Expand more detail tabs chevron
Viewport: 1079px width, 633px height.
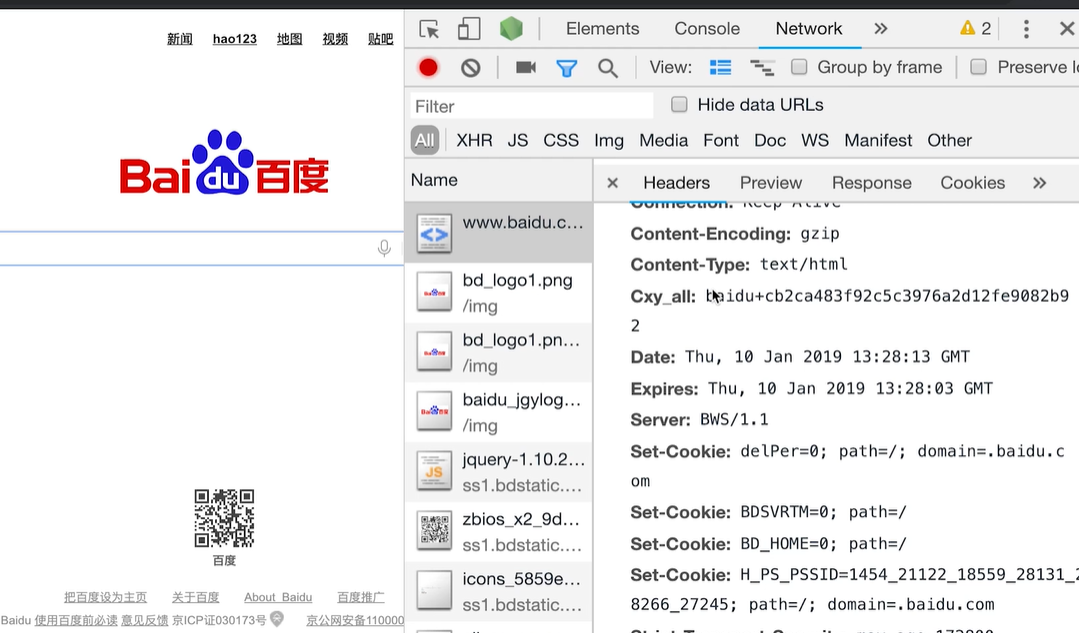[x=1040, y=183]
